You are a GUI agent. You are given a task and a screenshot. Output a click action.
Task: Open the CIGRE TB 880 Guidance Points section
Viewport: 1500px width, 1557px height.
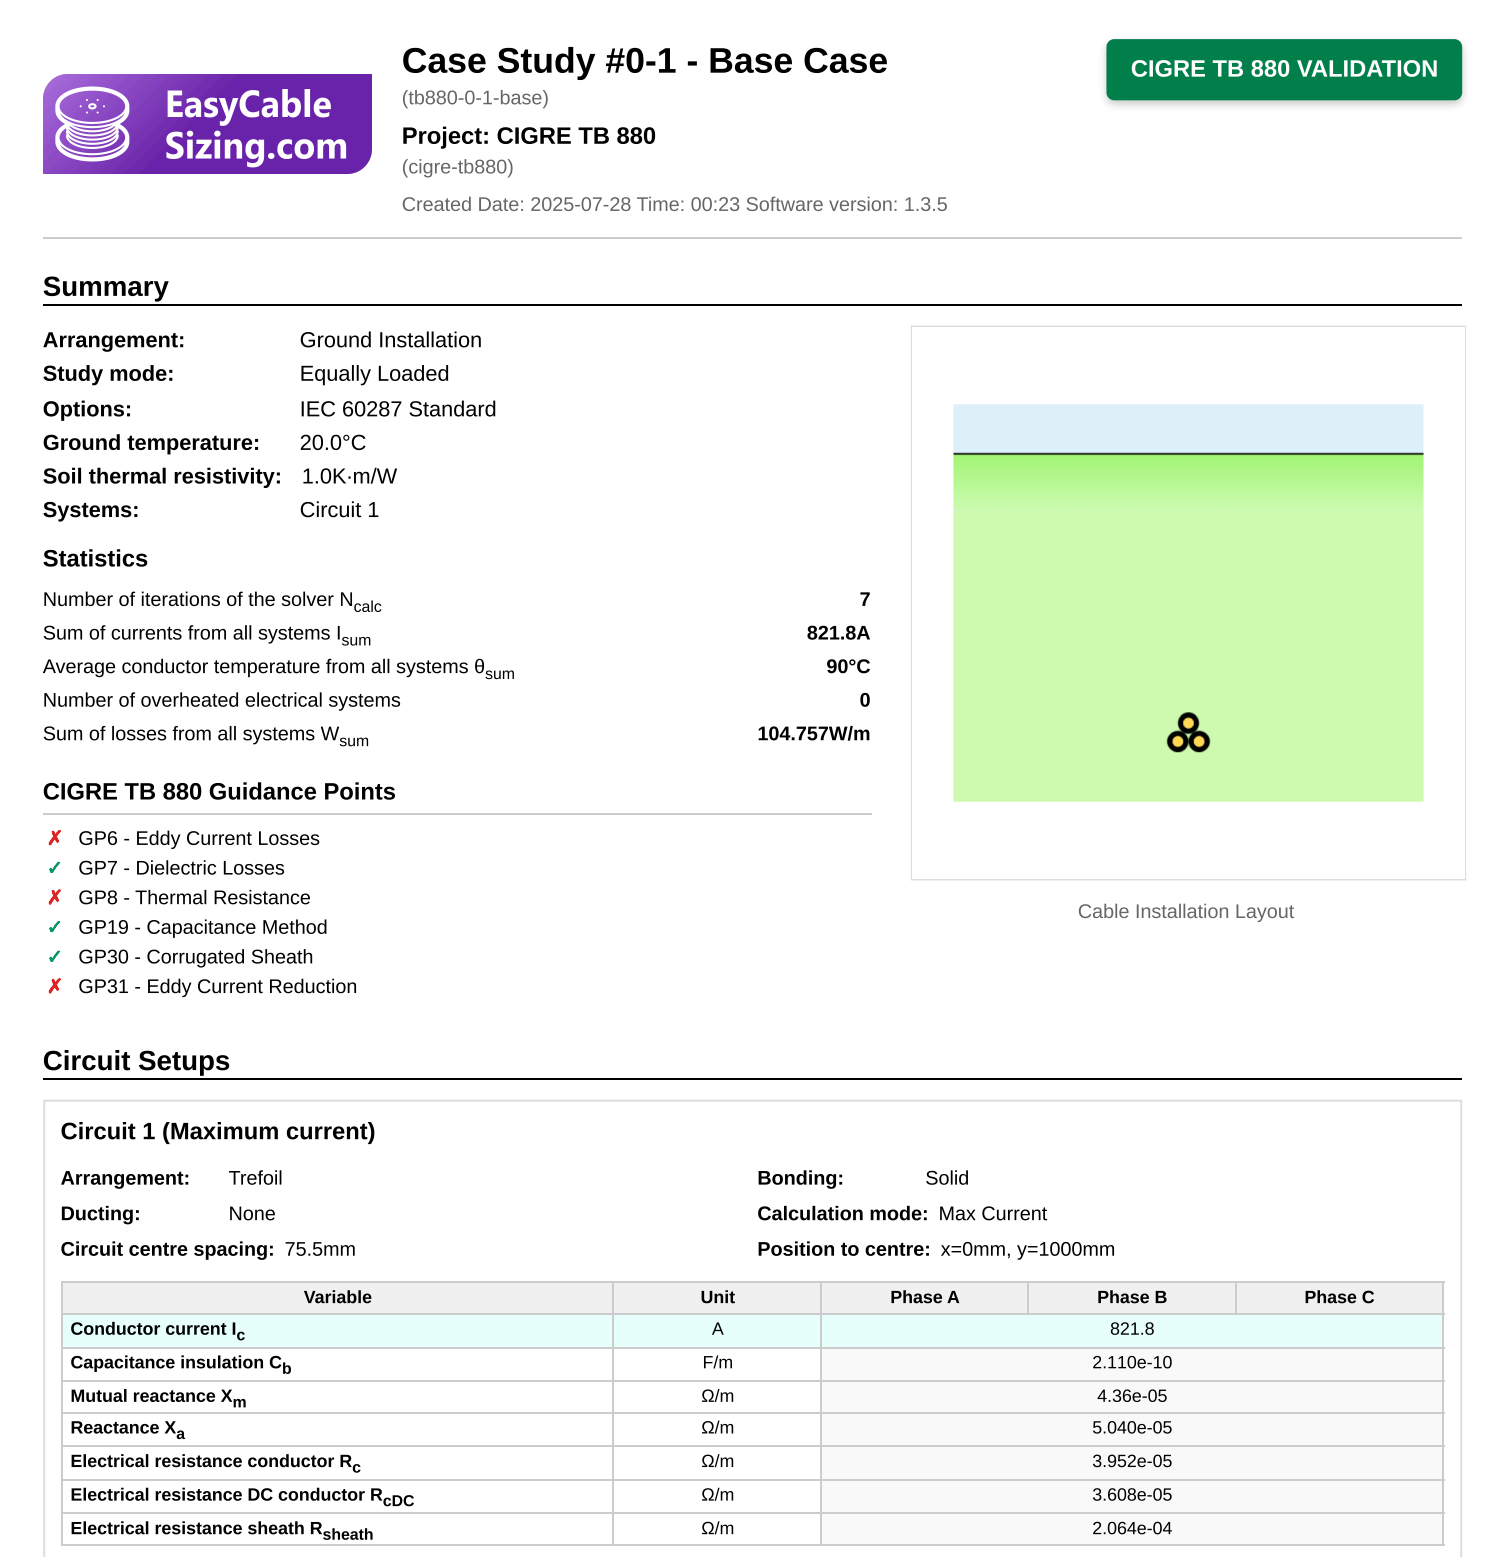[x=219, y=791]
